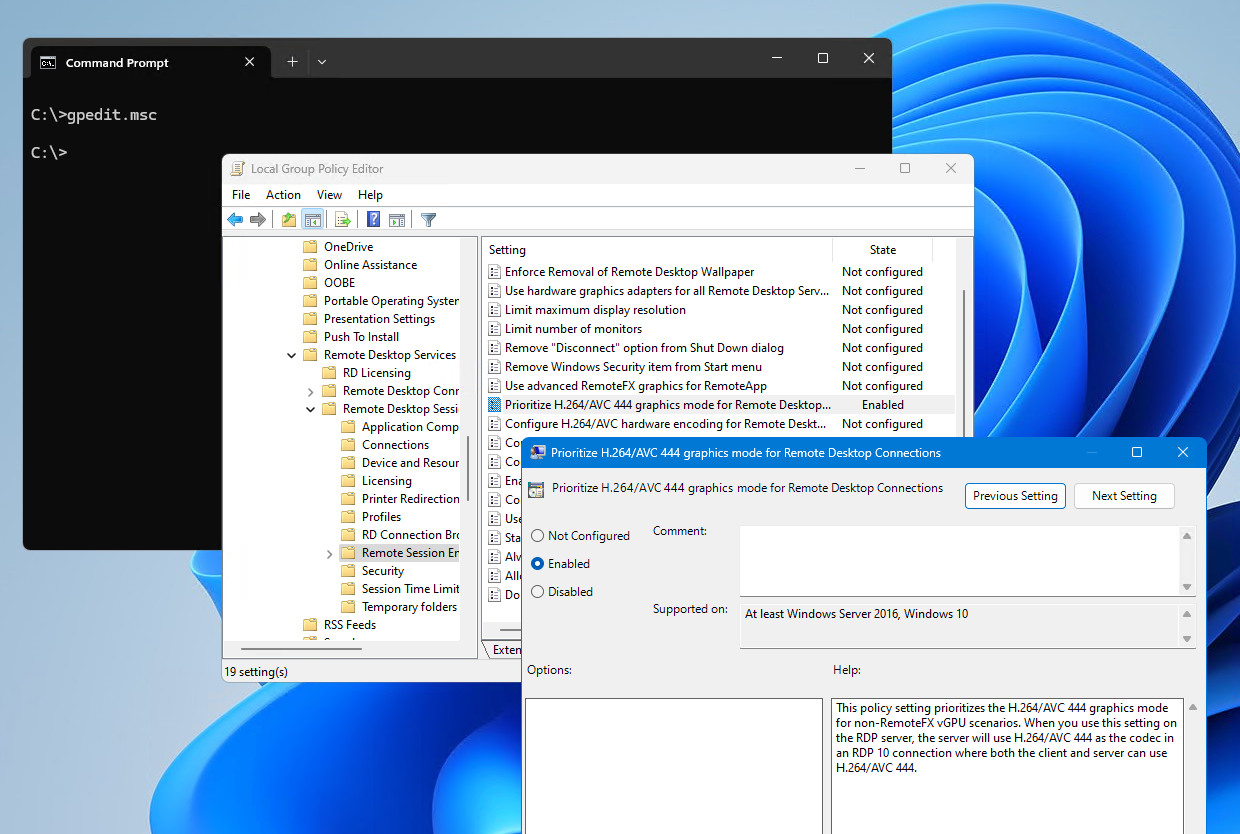Click the Next Setting button
The width and height of the screenshot is (1240, 834).
pyautogui.click(x=1124, y=496)
